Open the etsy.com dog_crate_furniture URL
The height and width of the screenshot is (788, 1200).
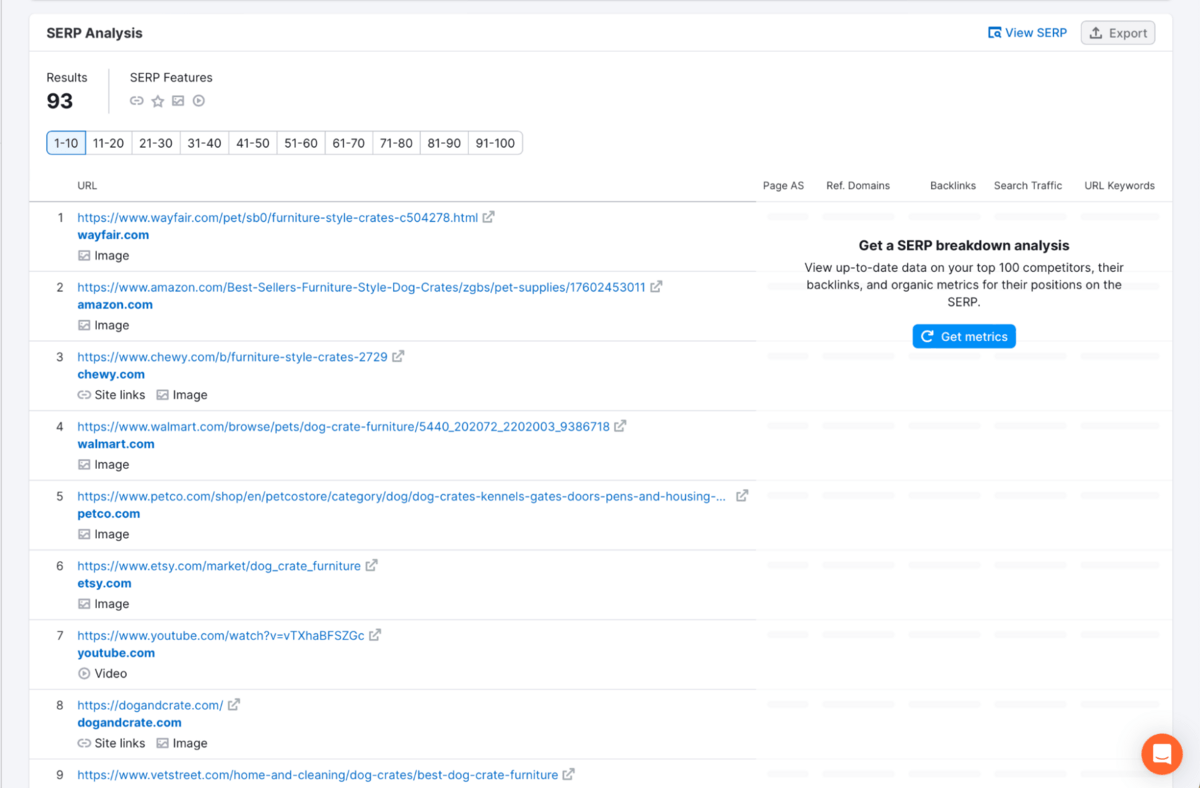click(x=219, y=566)
